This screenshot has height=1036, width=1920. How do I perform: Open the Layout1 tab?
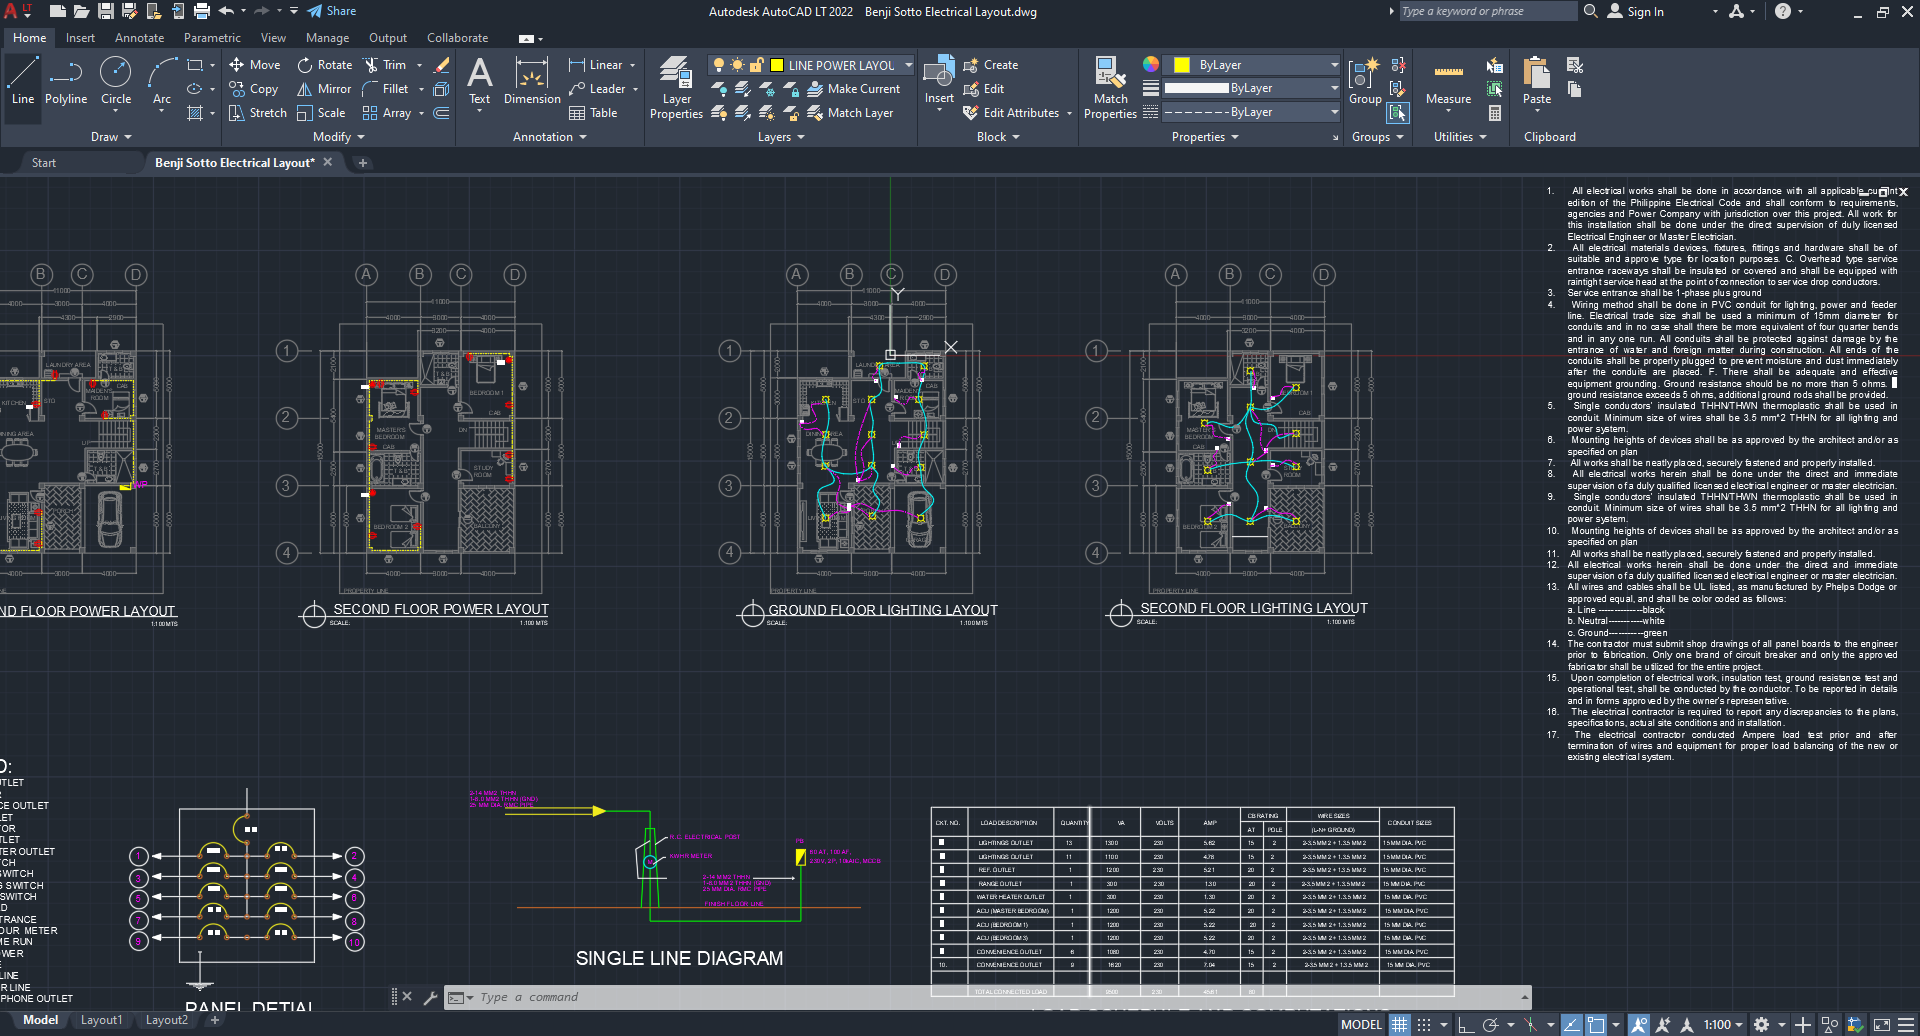pyautogui.click(x=101, y=1020)
